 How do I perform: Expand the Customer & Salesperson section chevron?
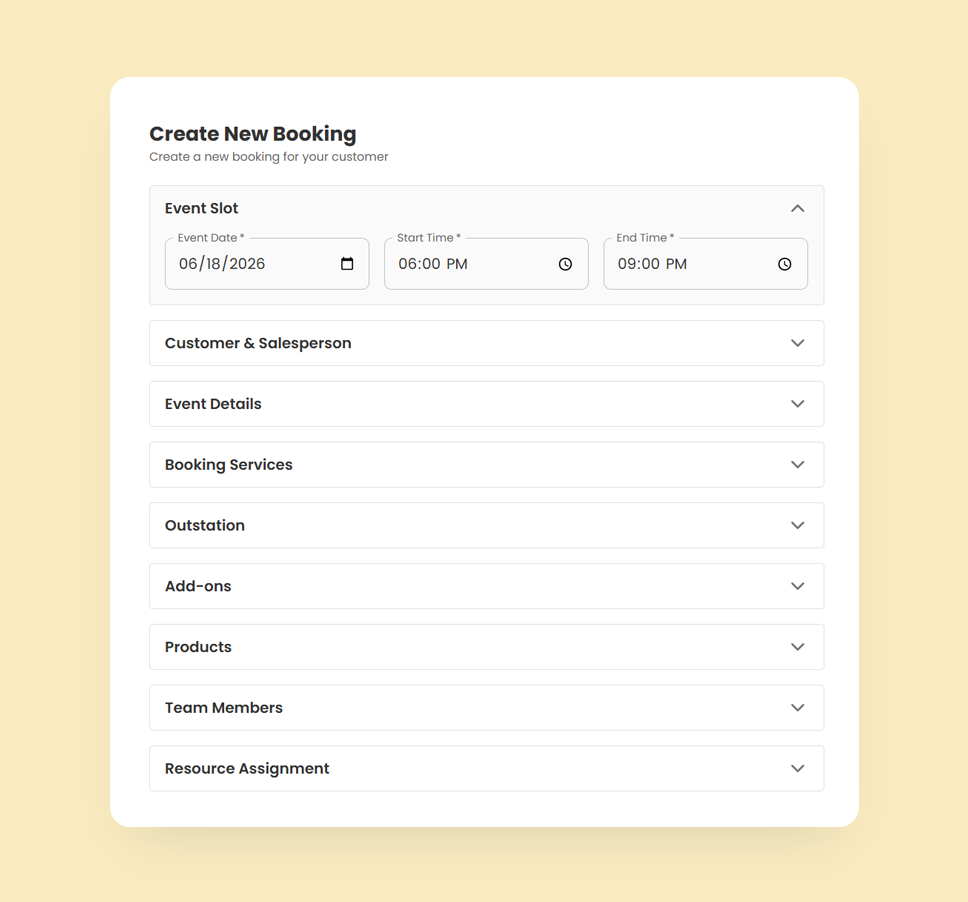[x=798, y=343]
